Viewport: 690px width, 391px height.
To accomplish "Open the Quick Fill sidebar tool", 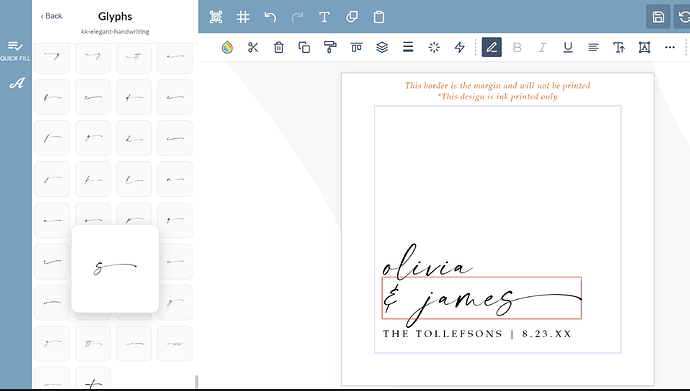I will (15, 51).
